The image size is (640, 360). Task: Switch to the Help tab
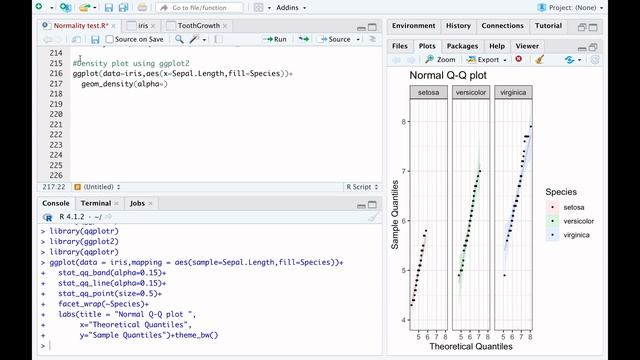[497, 46]
